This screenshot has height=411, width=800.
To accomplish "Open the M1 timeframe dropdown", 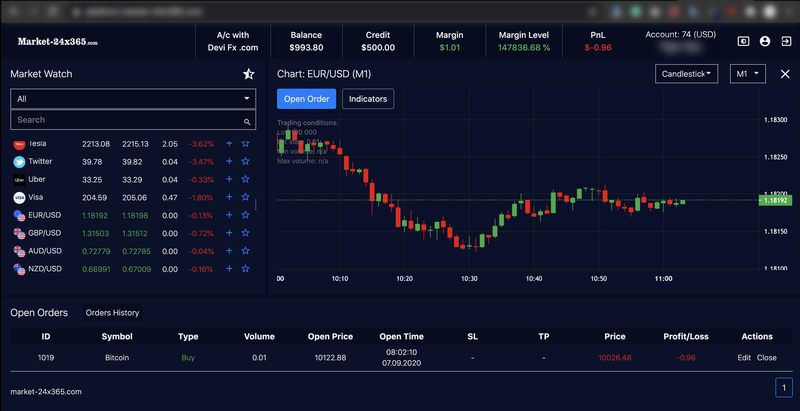I will (748, 74).
